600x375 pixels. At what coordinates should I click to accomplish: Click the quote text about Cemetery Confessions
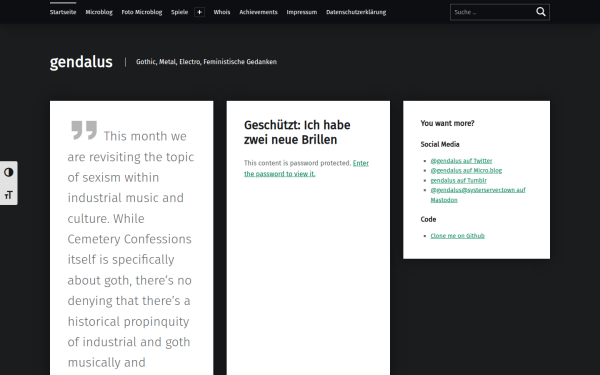point(130,249)
